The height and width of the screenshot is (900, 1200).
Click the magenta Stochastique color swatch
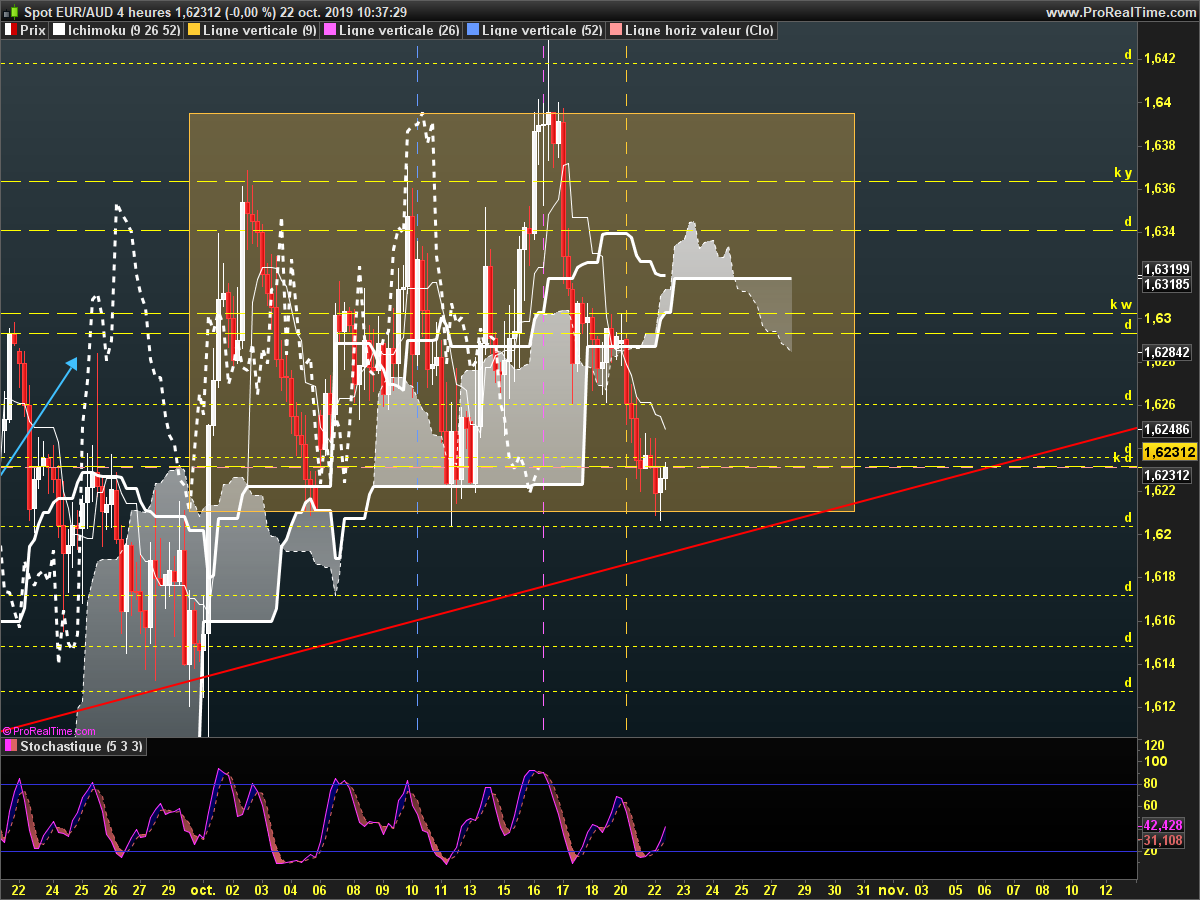coord(11,746)
